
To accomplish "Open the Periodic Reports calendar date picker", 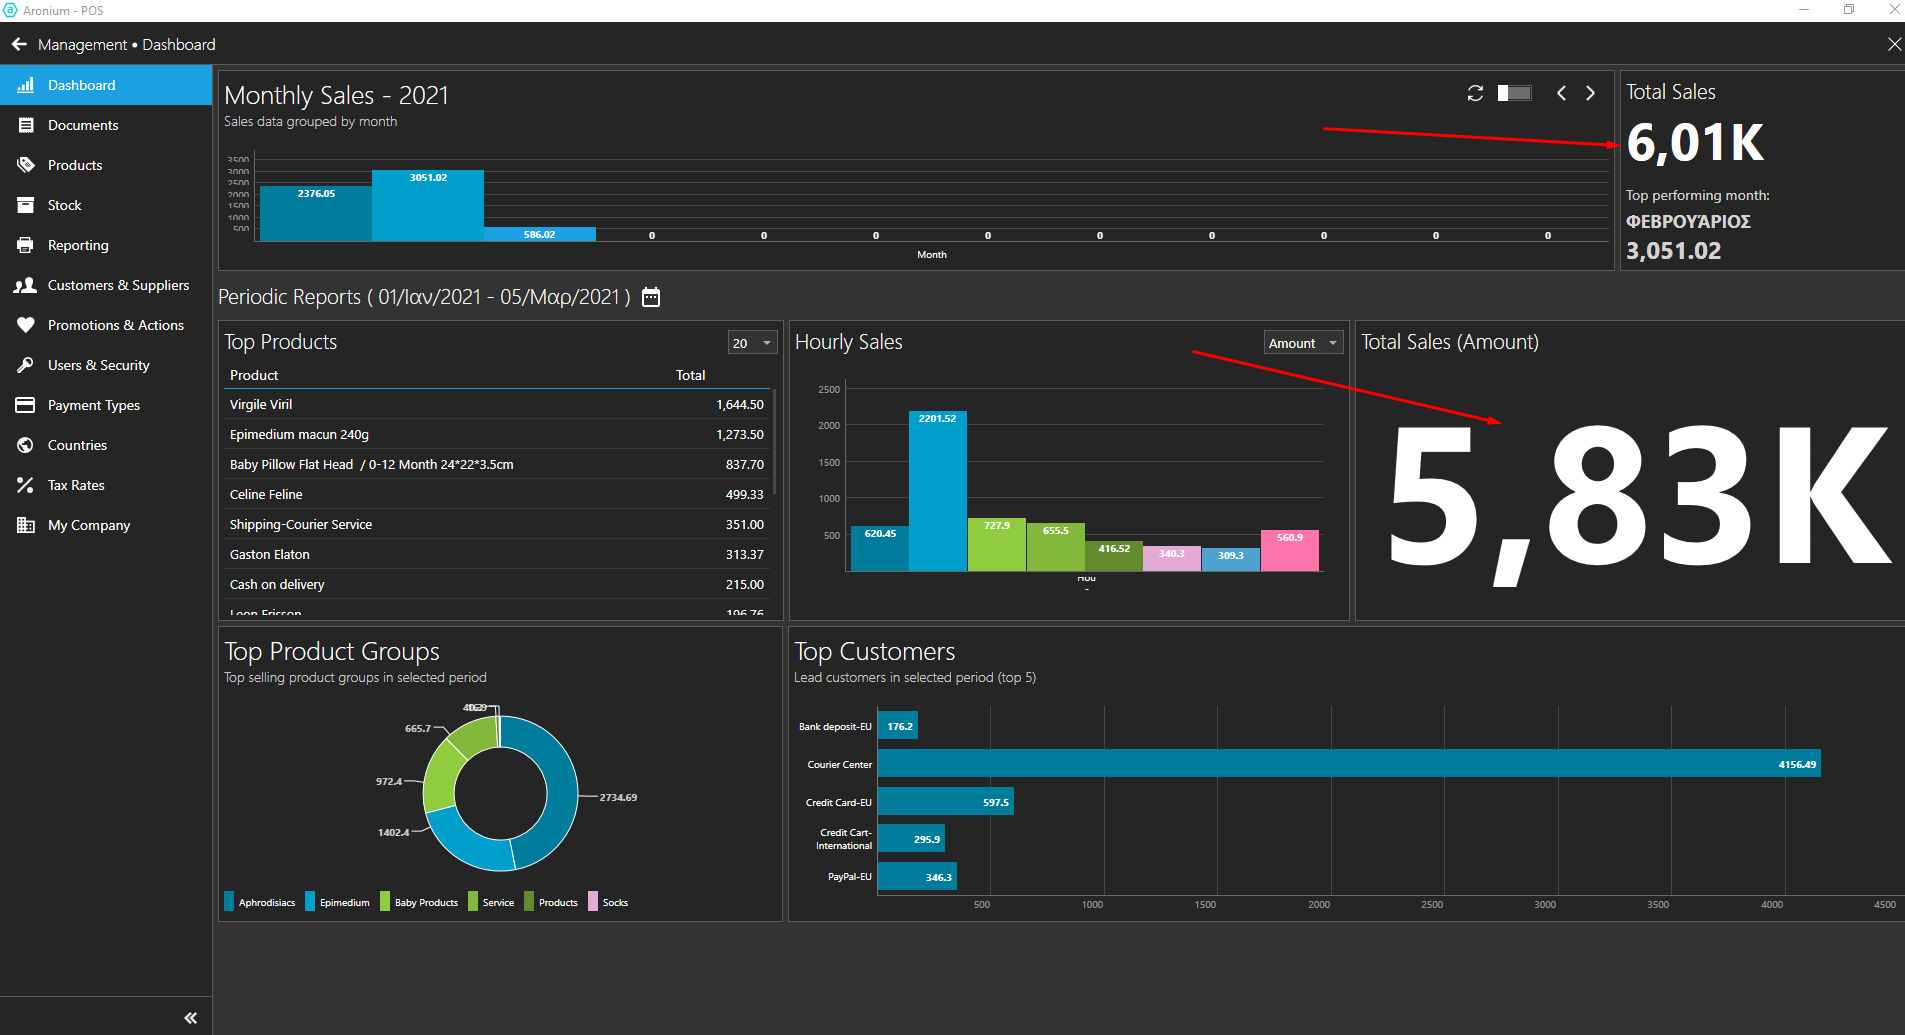I will pyautogui.click(x=651, y=297).
